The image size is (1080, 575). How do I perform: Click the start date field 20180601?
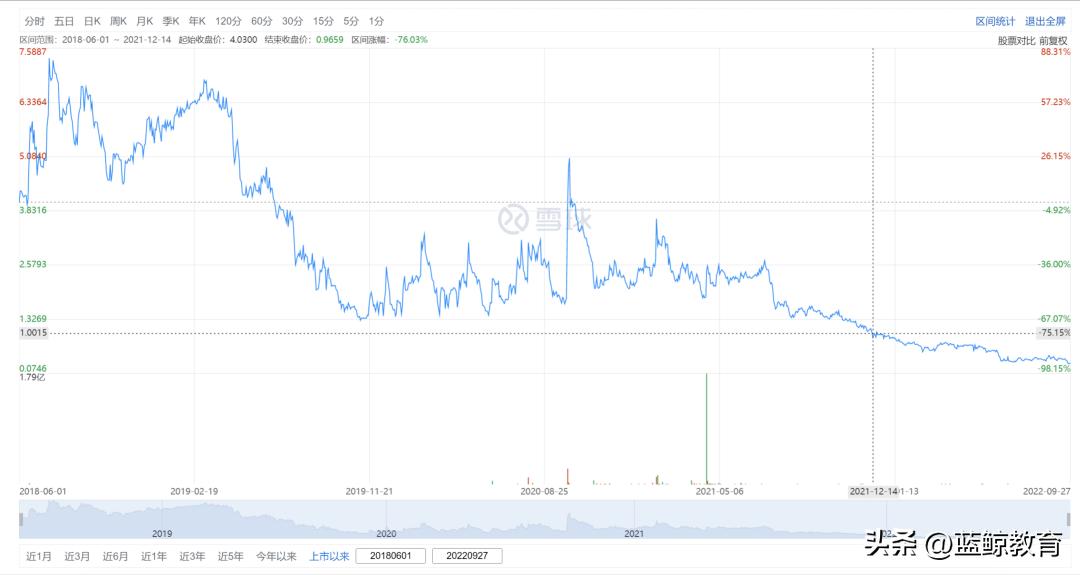[391, 556]
